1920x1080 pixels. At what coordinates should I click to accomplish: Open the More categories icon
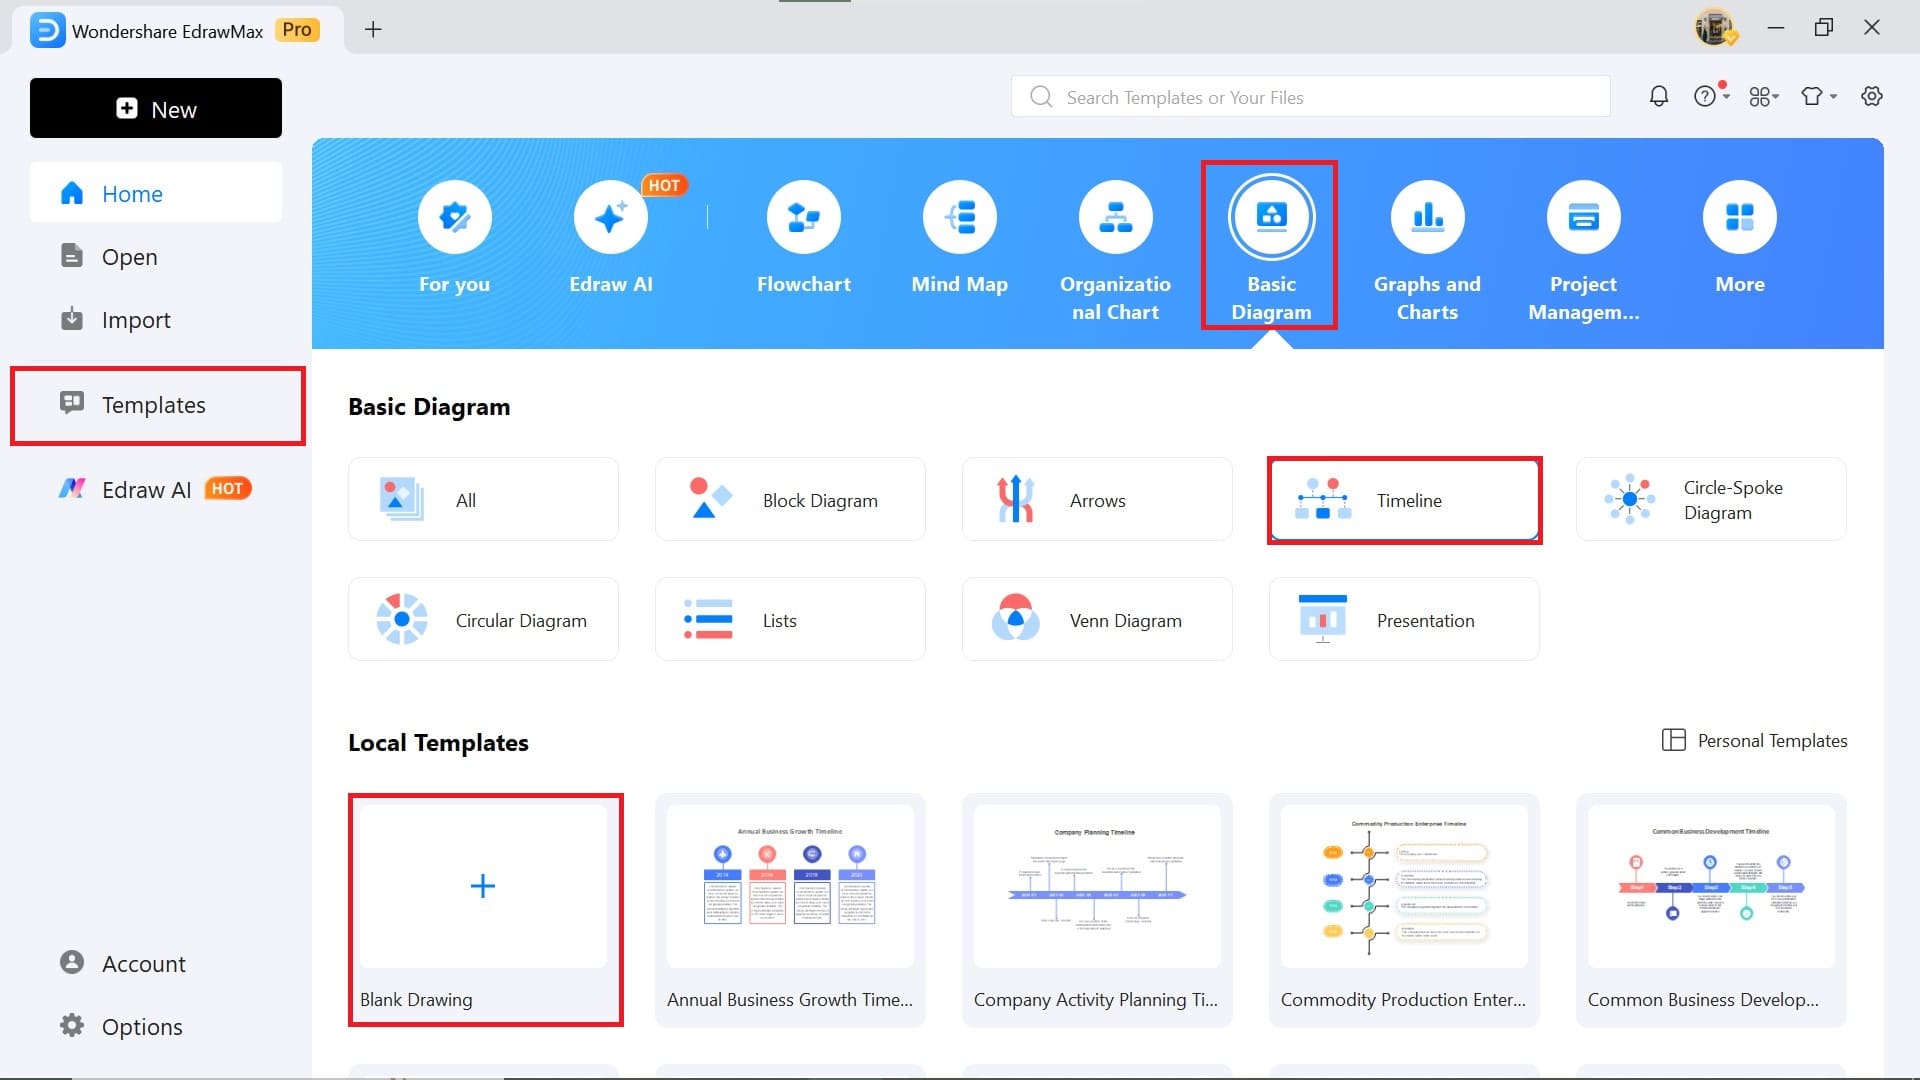tap(1739, 217)
